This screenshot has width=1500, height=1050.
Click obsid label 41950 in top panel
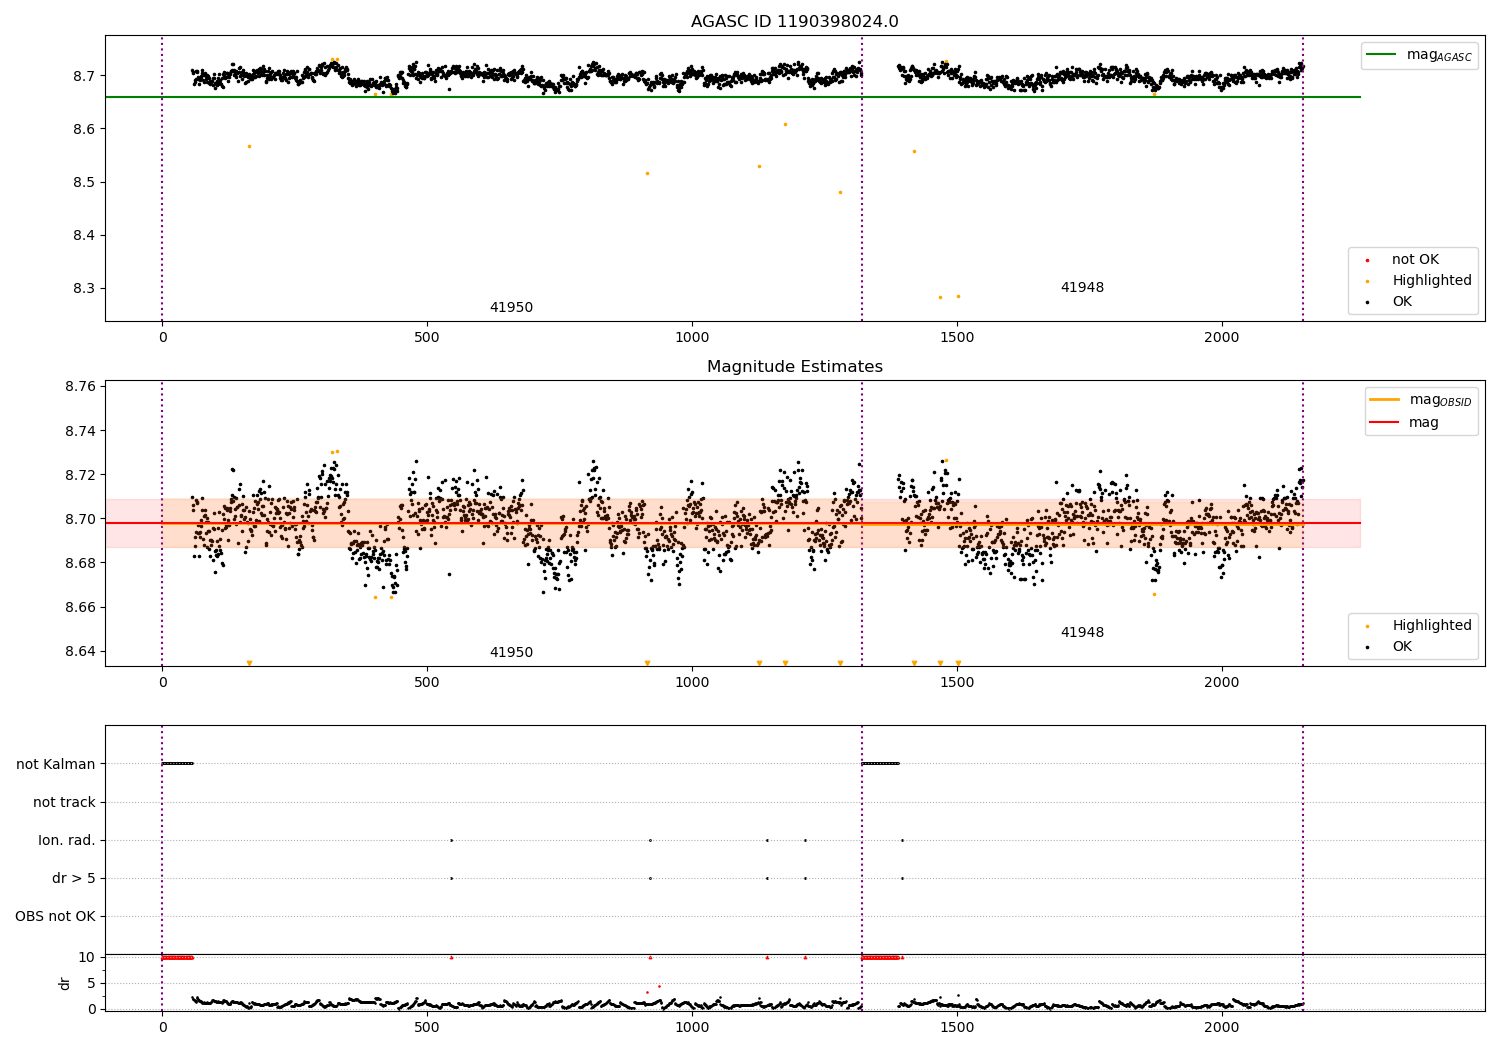[x=511, y=308]
